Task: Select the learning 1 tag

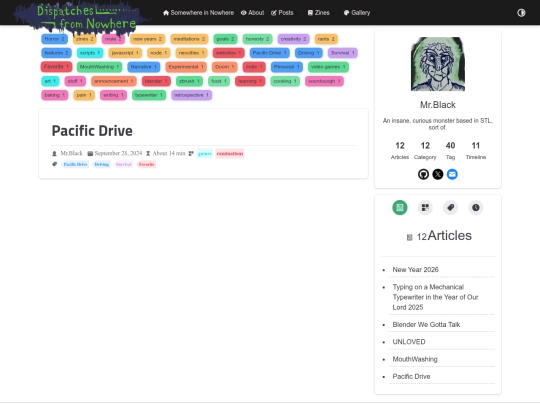Action: [250, 81]
